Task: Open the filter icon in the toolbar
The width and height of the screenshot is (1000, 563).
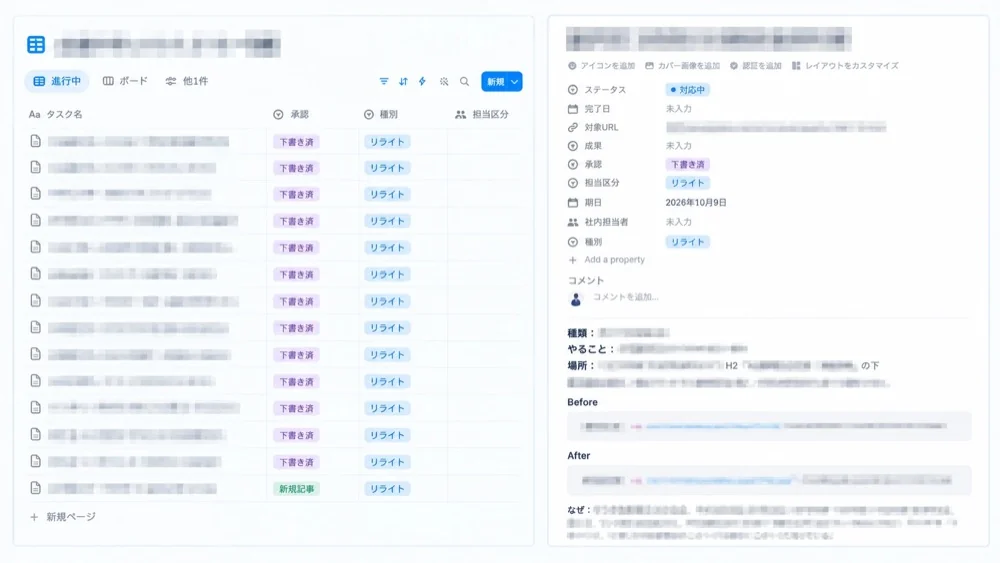Action: click(x=384, y=82)
